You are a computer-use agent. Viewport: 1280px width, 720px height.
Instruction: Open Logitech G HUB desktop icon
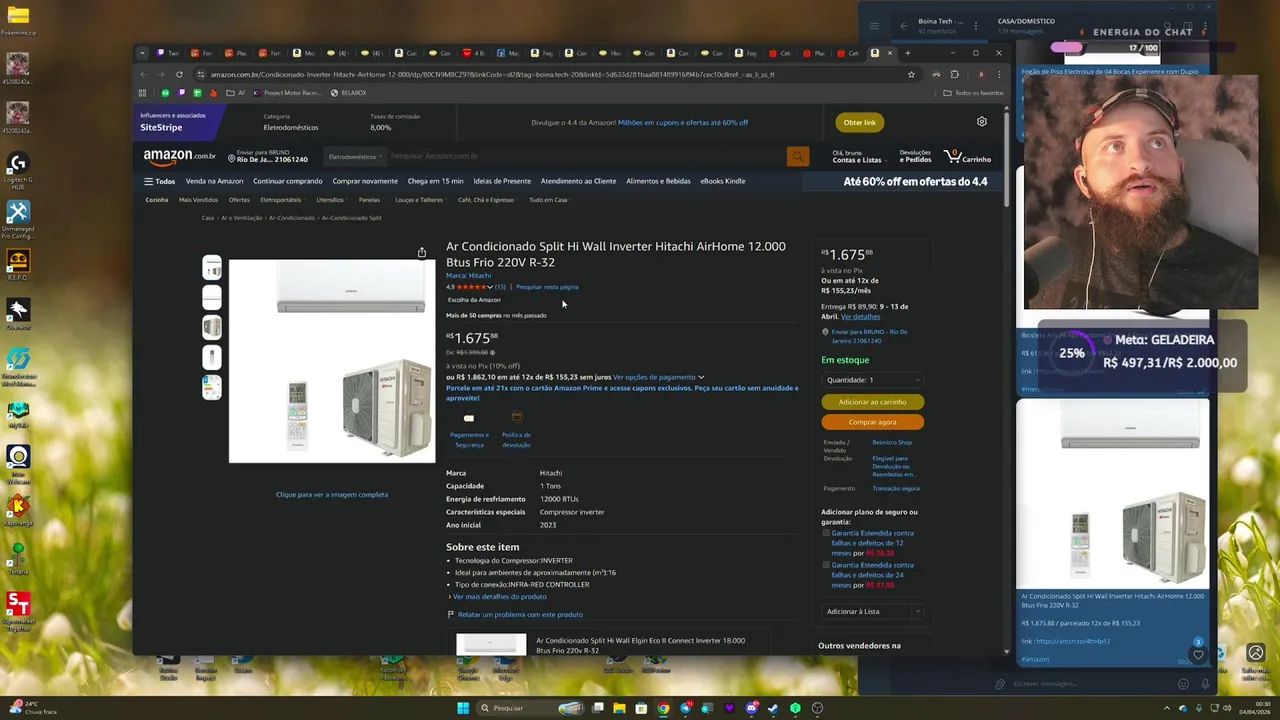[x=17, y=170]
